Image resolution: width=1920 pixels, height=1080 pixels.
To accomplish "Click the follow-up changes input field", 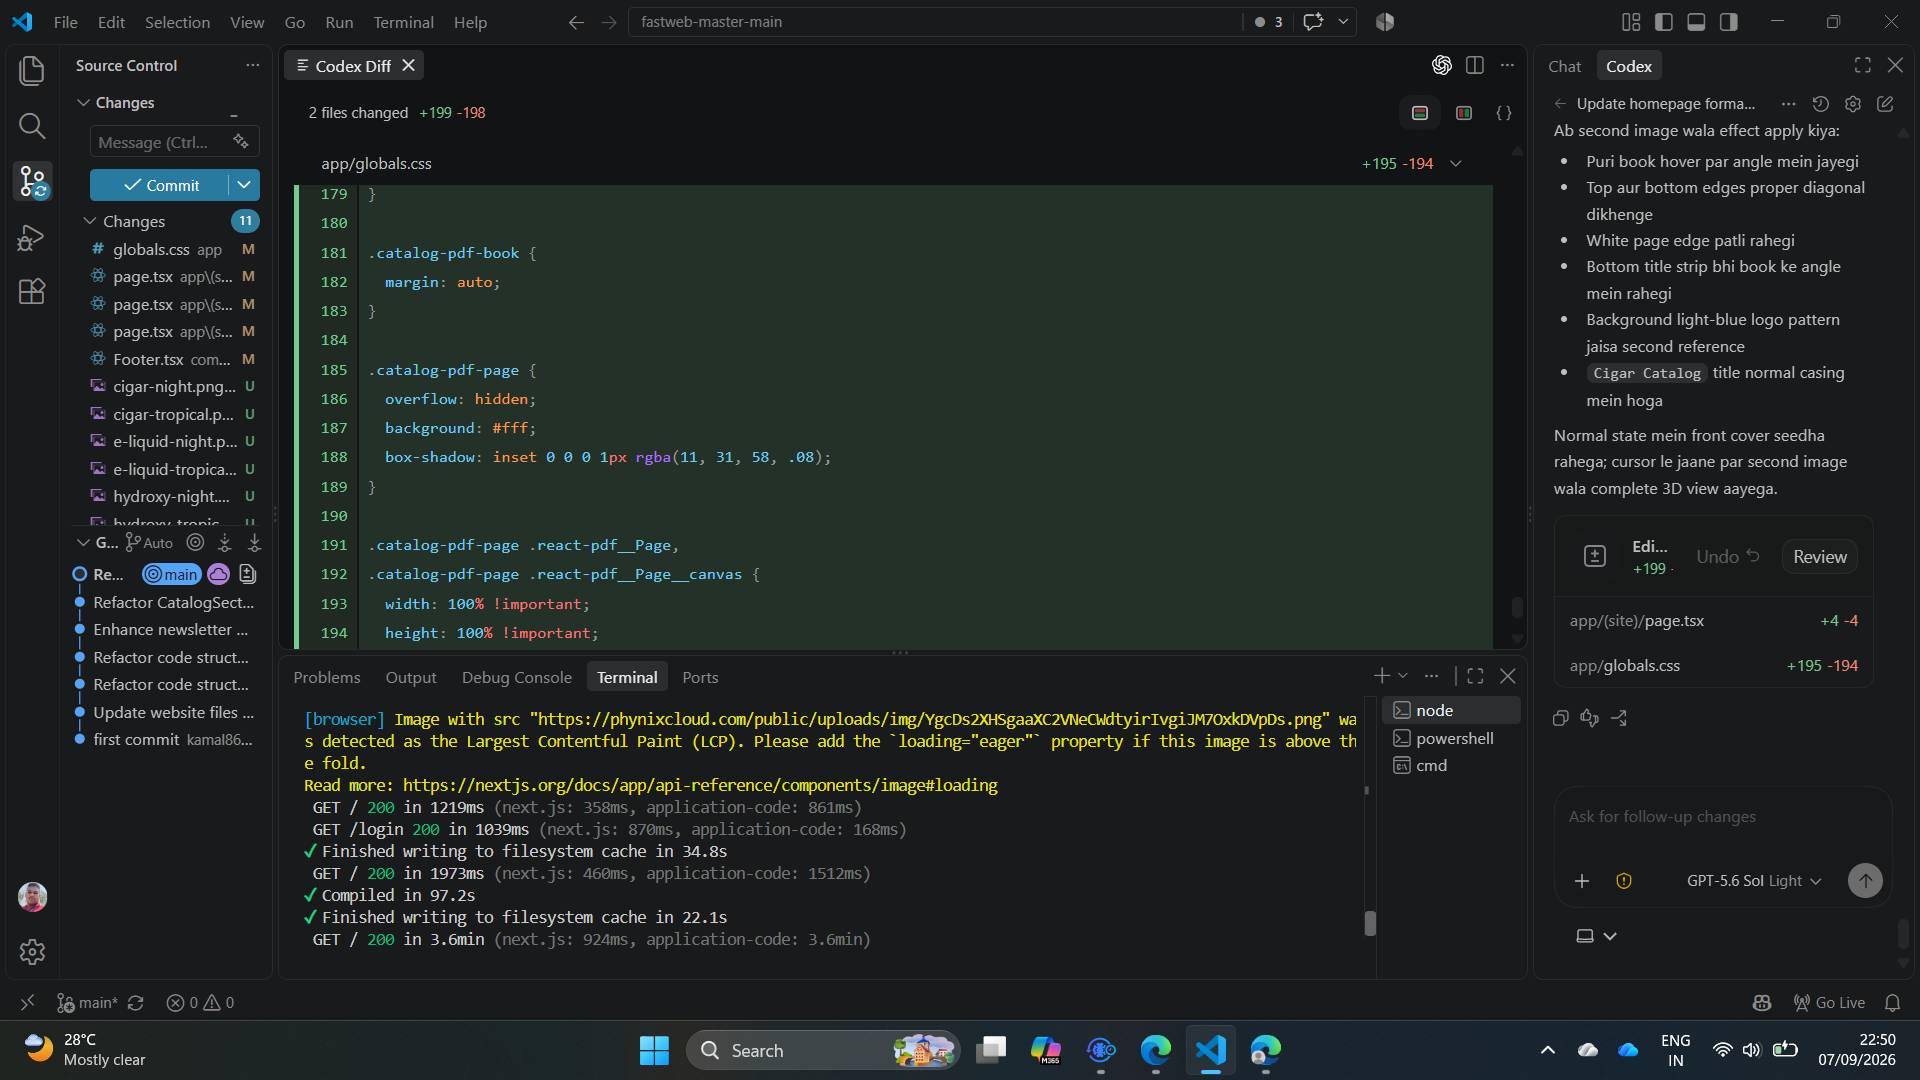I will [x=1722, y=817].
